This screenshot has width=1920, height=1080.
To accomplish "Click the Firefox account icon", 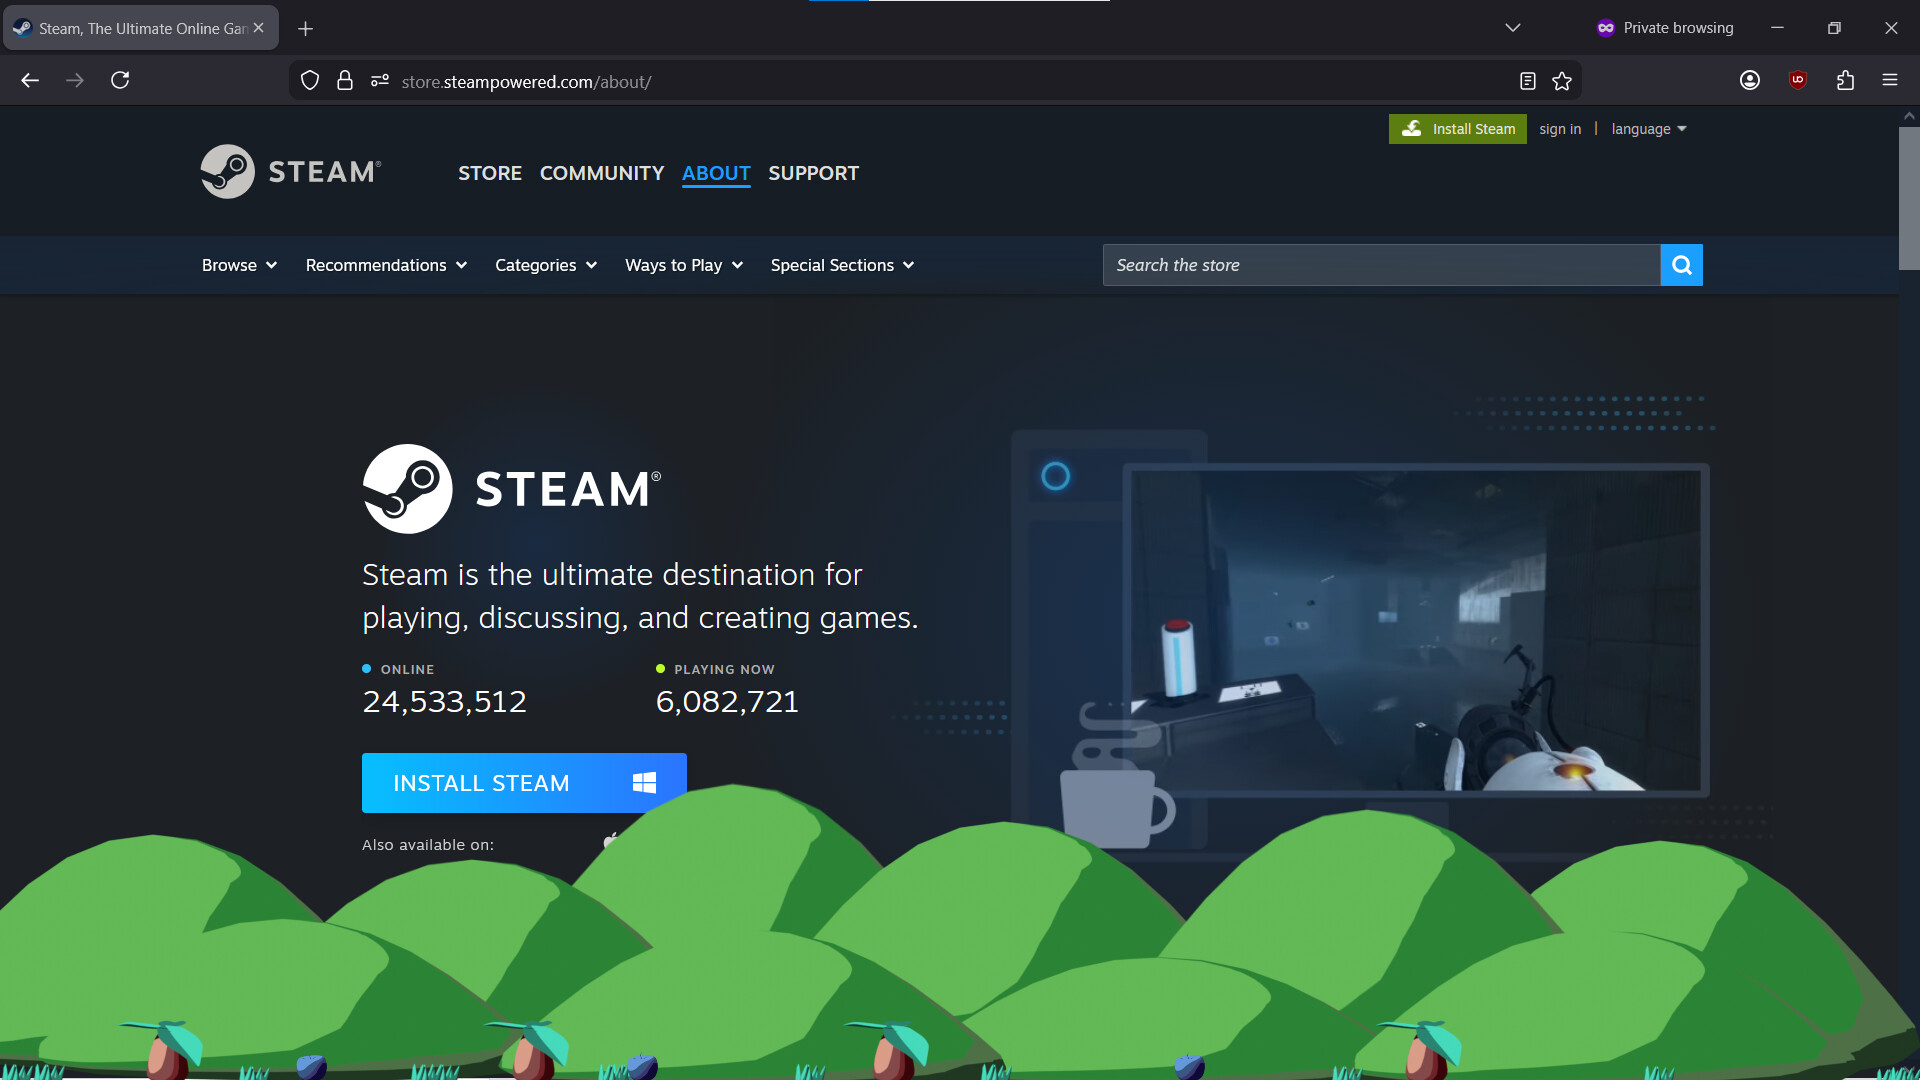I will [1750, 80].
